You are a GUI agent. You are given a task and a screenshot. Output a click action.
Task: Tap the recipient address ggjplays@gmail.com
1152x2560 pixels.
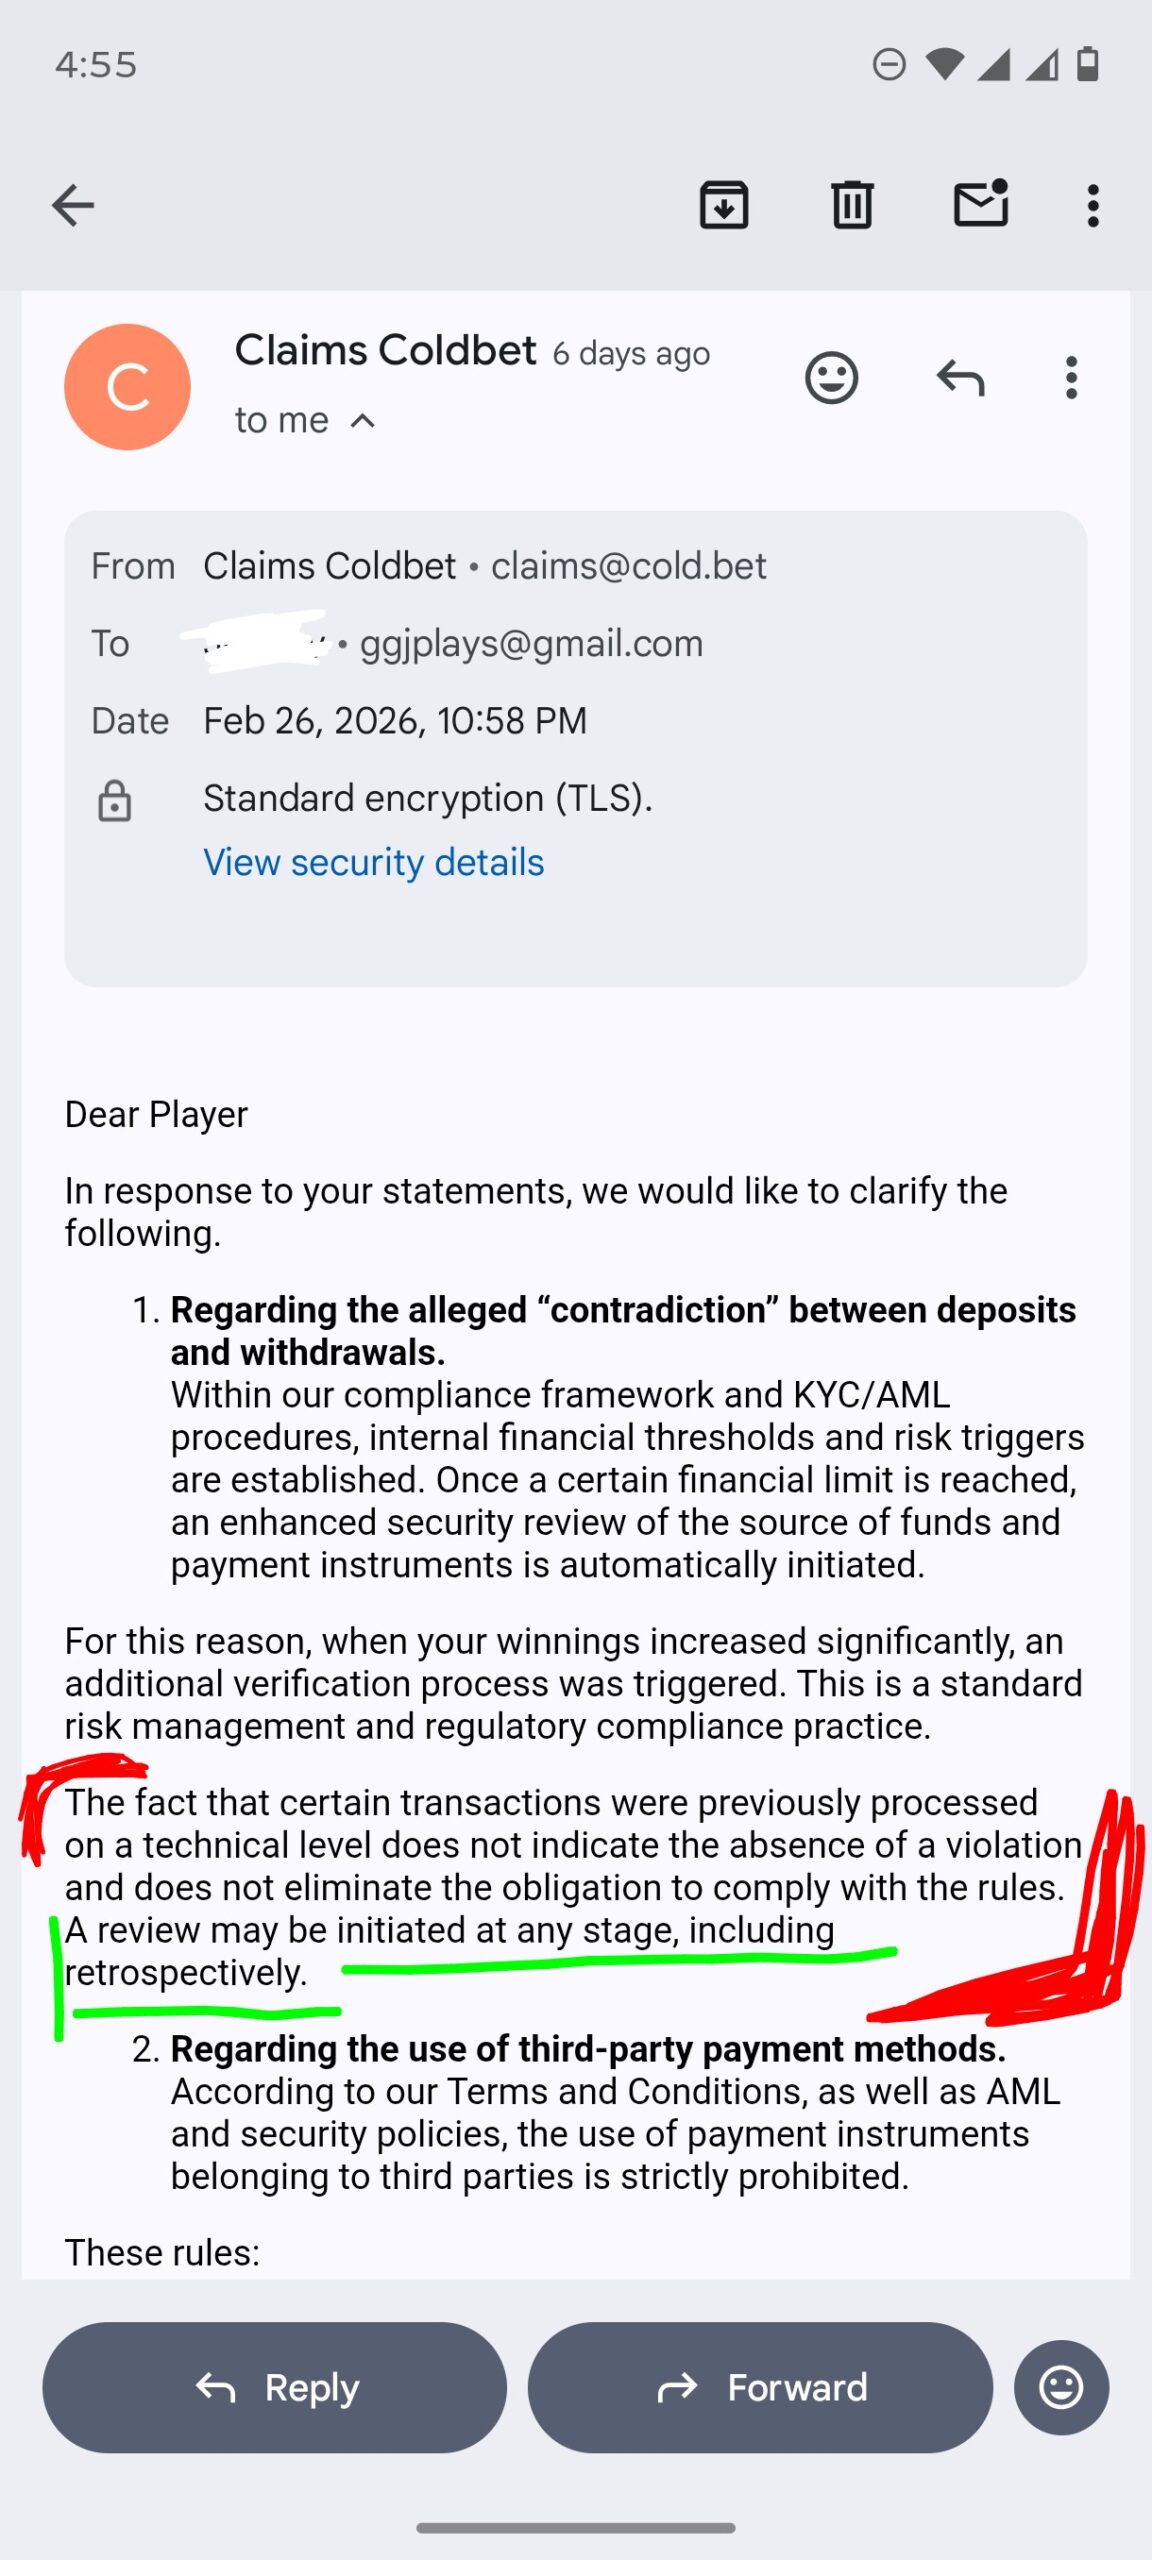[x=531, y=643]
